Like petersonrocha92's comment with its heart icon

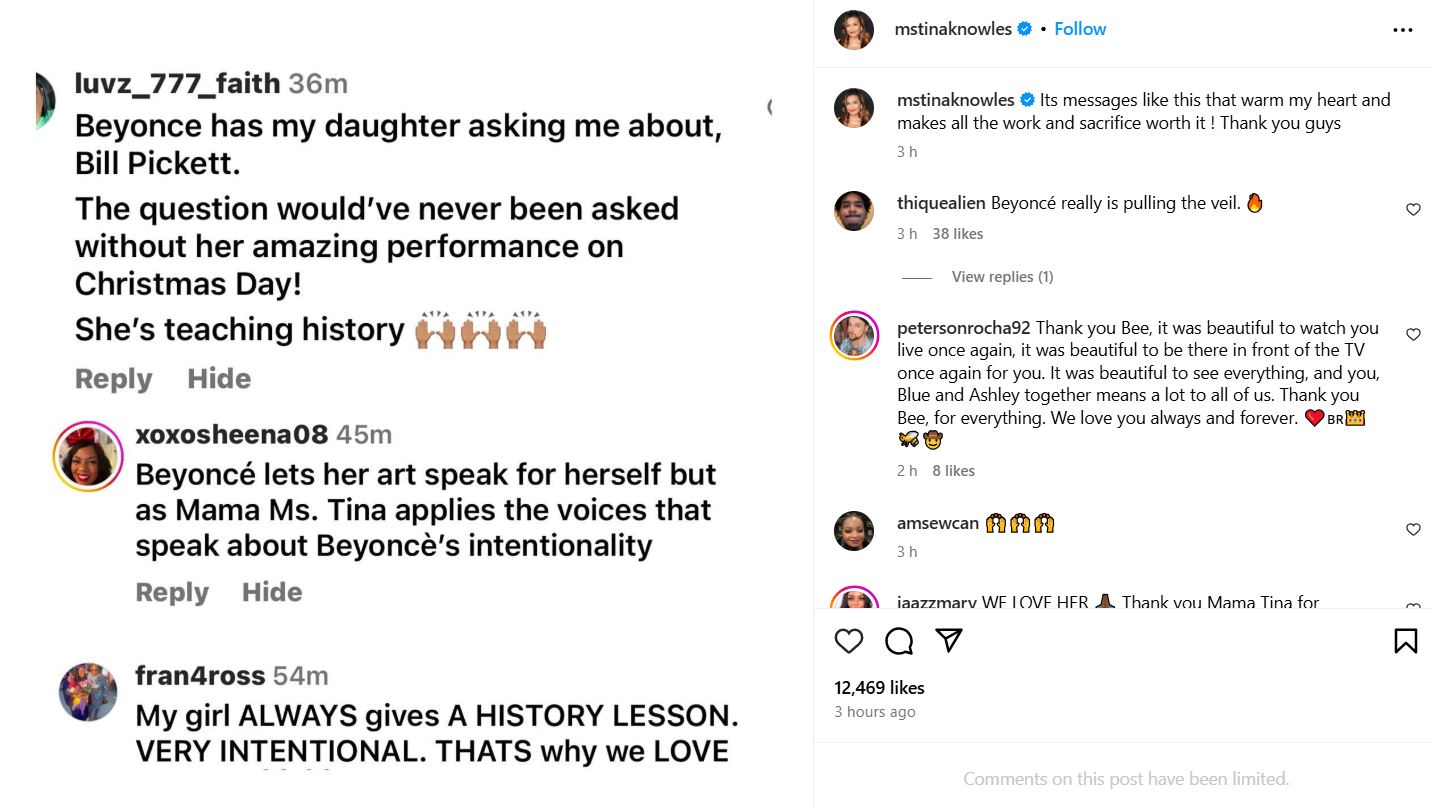coord(1413,335)
